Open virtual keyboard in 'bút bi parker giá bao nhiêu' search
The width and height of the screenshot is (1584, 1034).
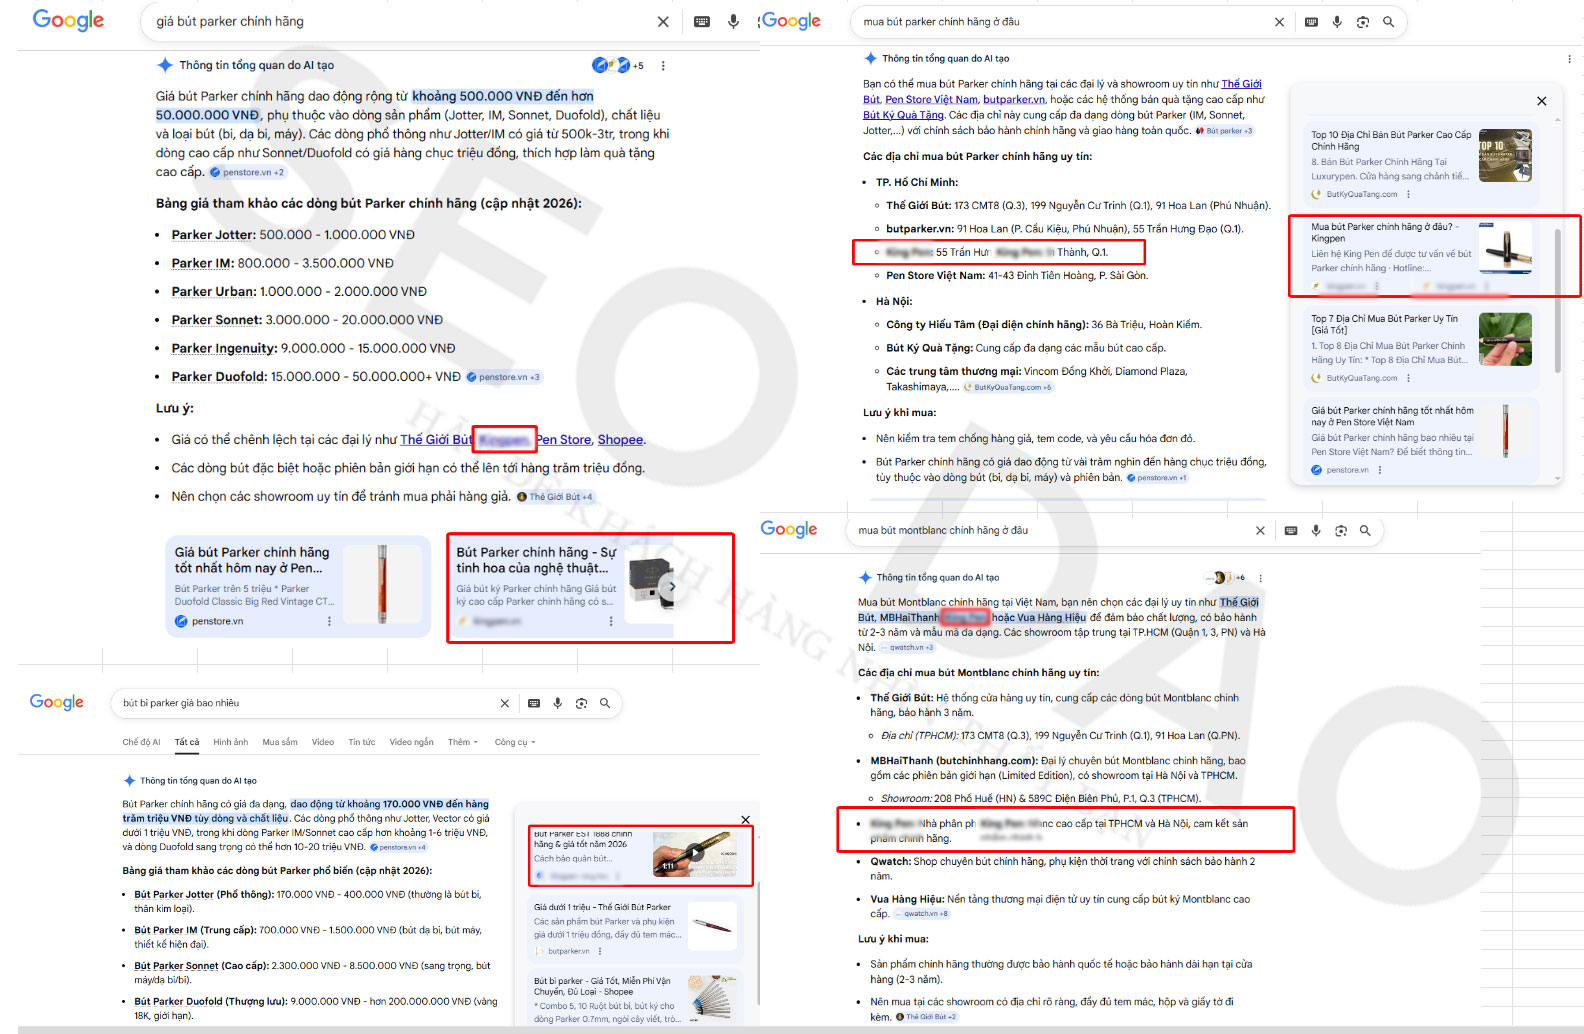[x=534, y=703]
